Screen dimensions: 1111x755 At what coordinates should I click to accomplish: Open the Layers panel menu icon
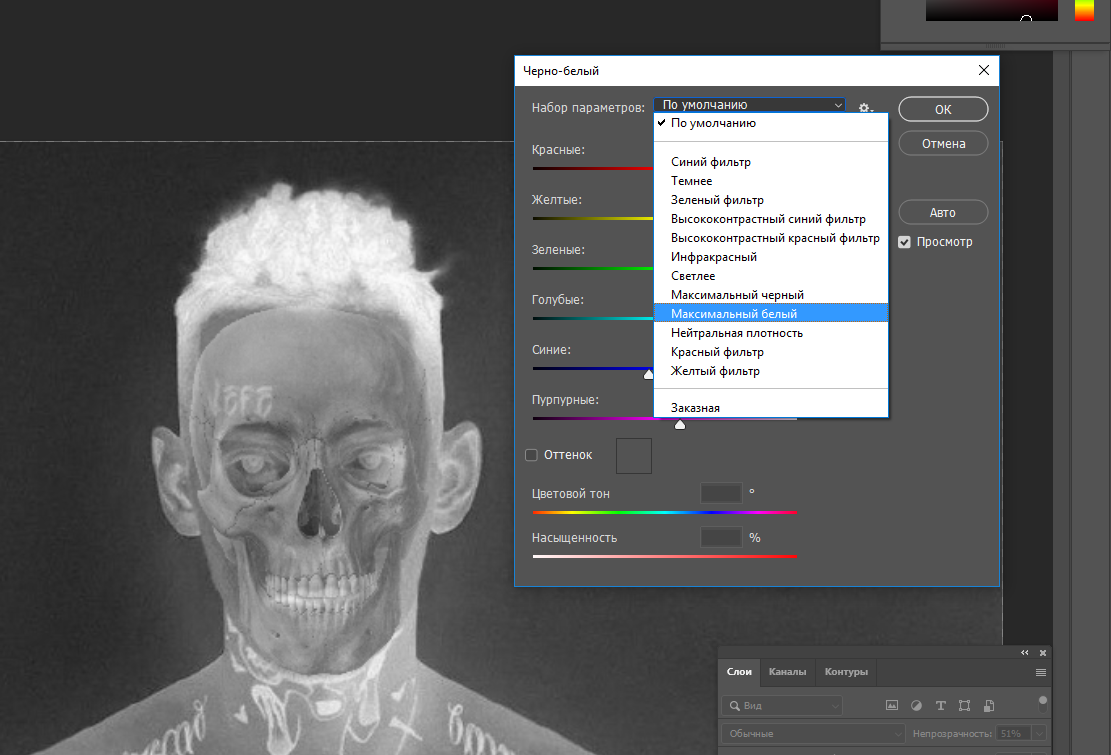click(1041, 672)
